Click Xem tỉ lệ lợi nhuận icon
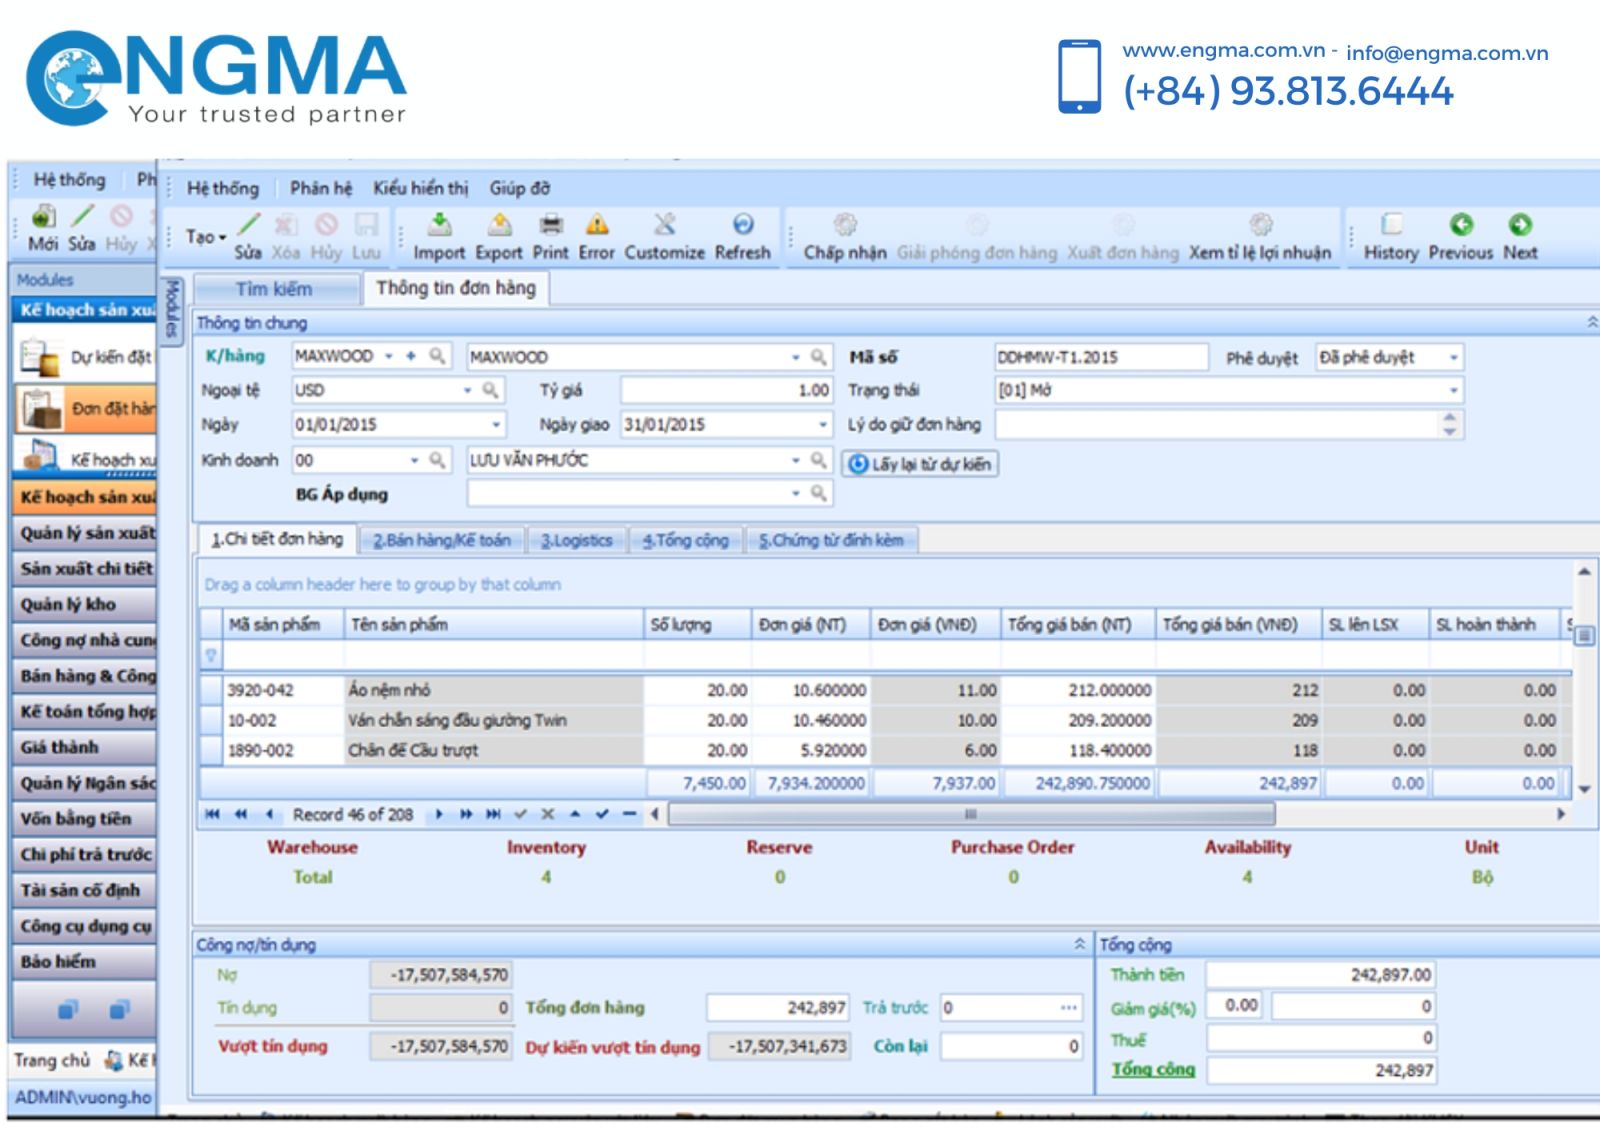1600x1131 pixels. click(1260, 224)
